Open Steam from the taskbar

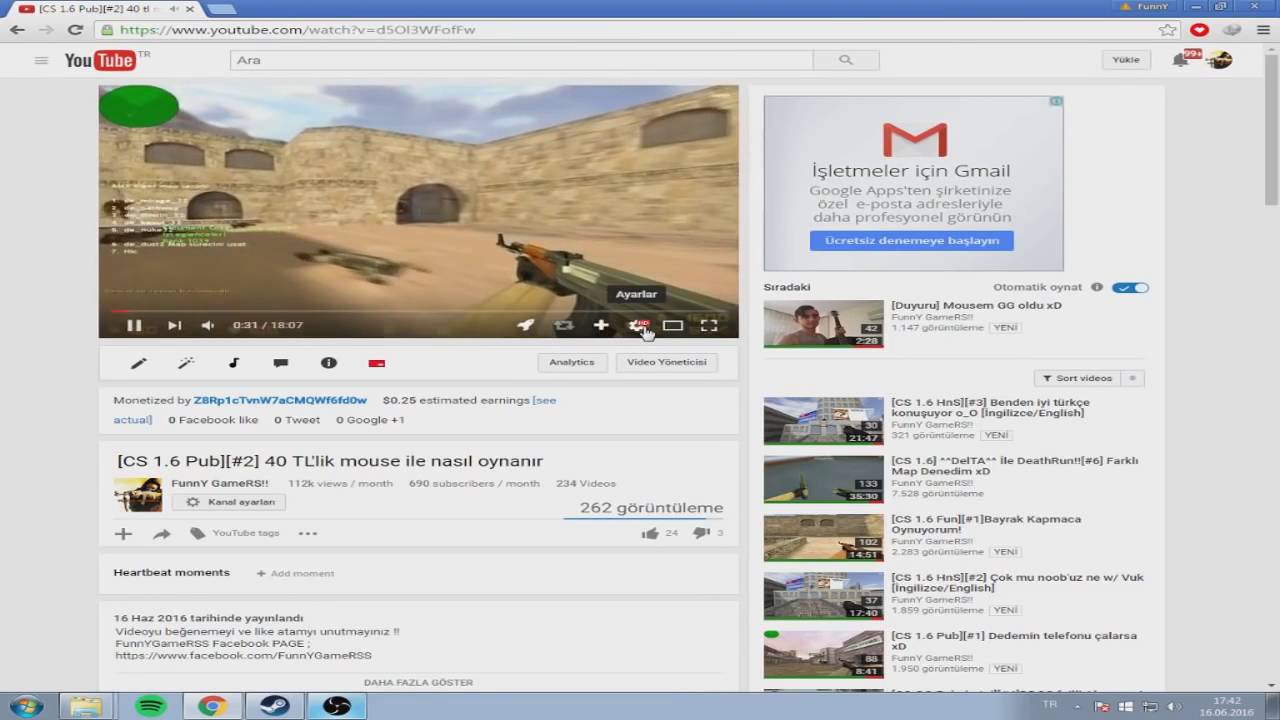pos(274,706)
